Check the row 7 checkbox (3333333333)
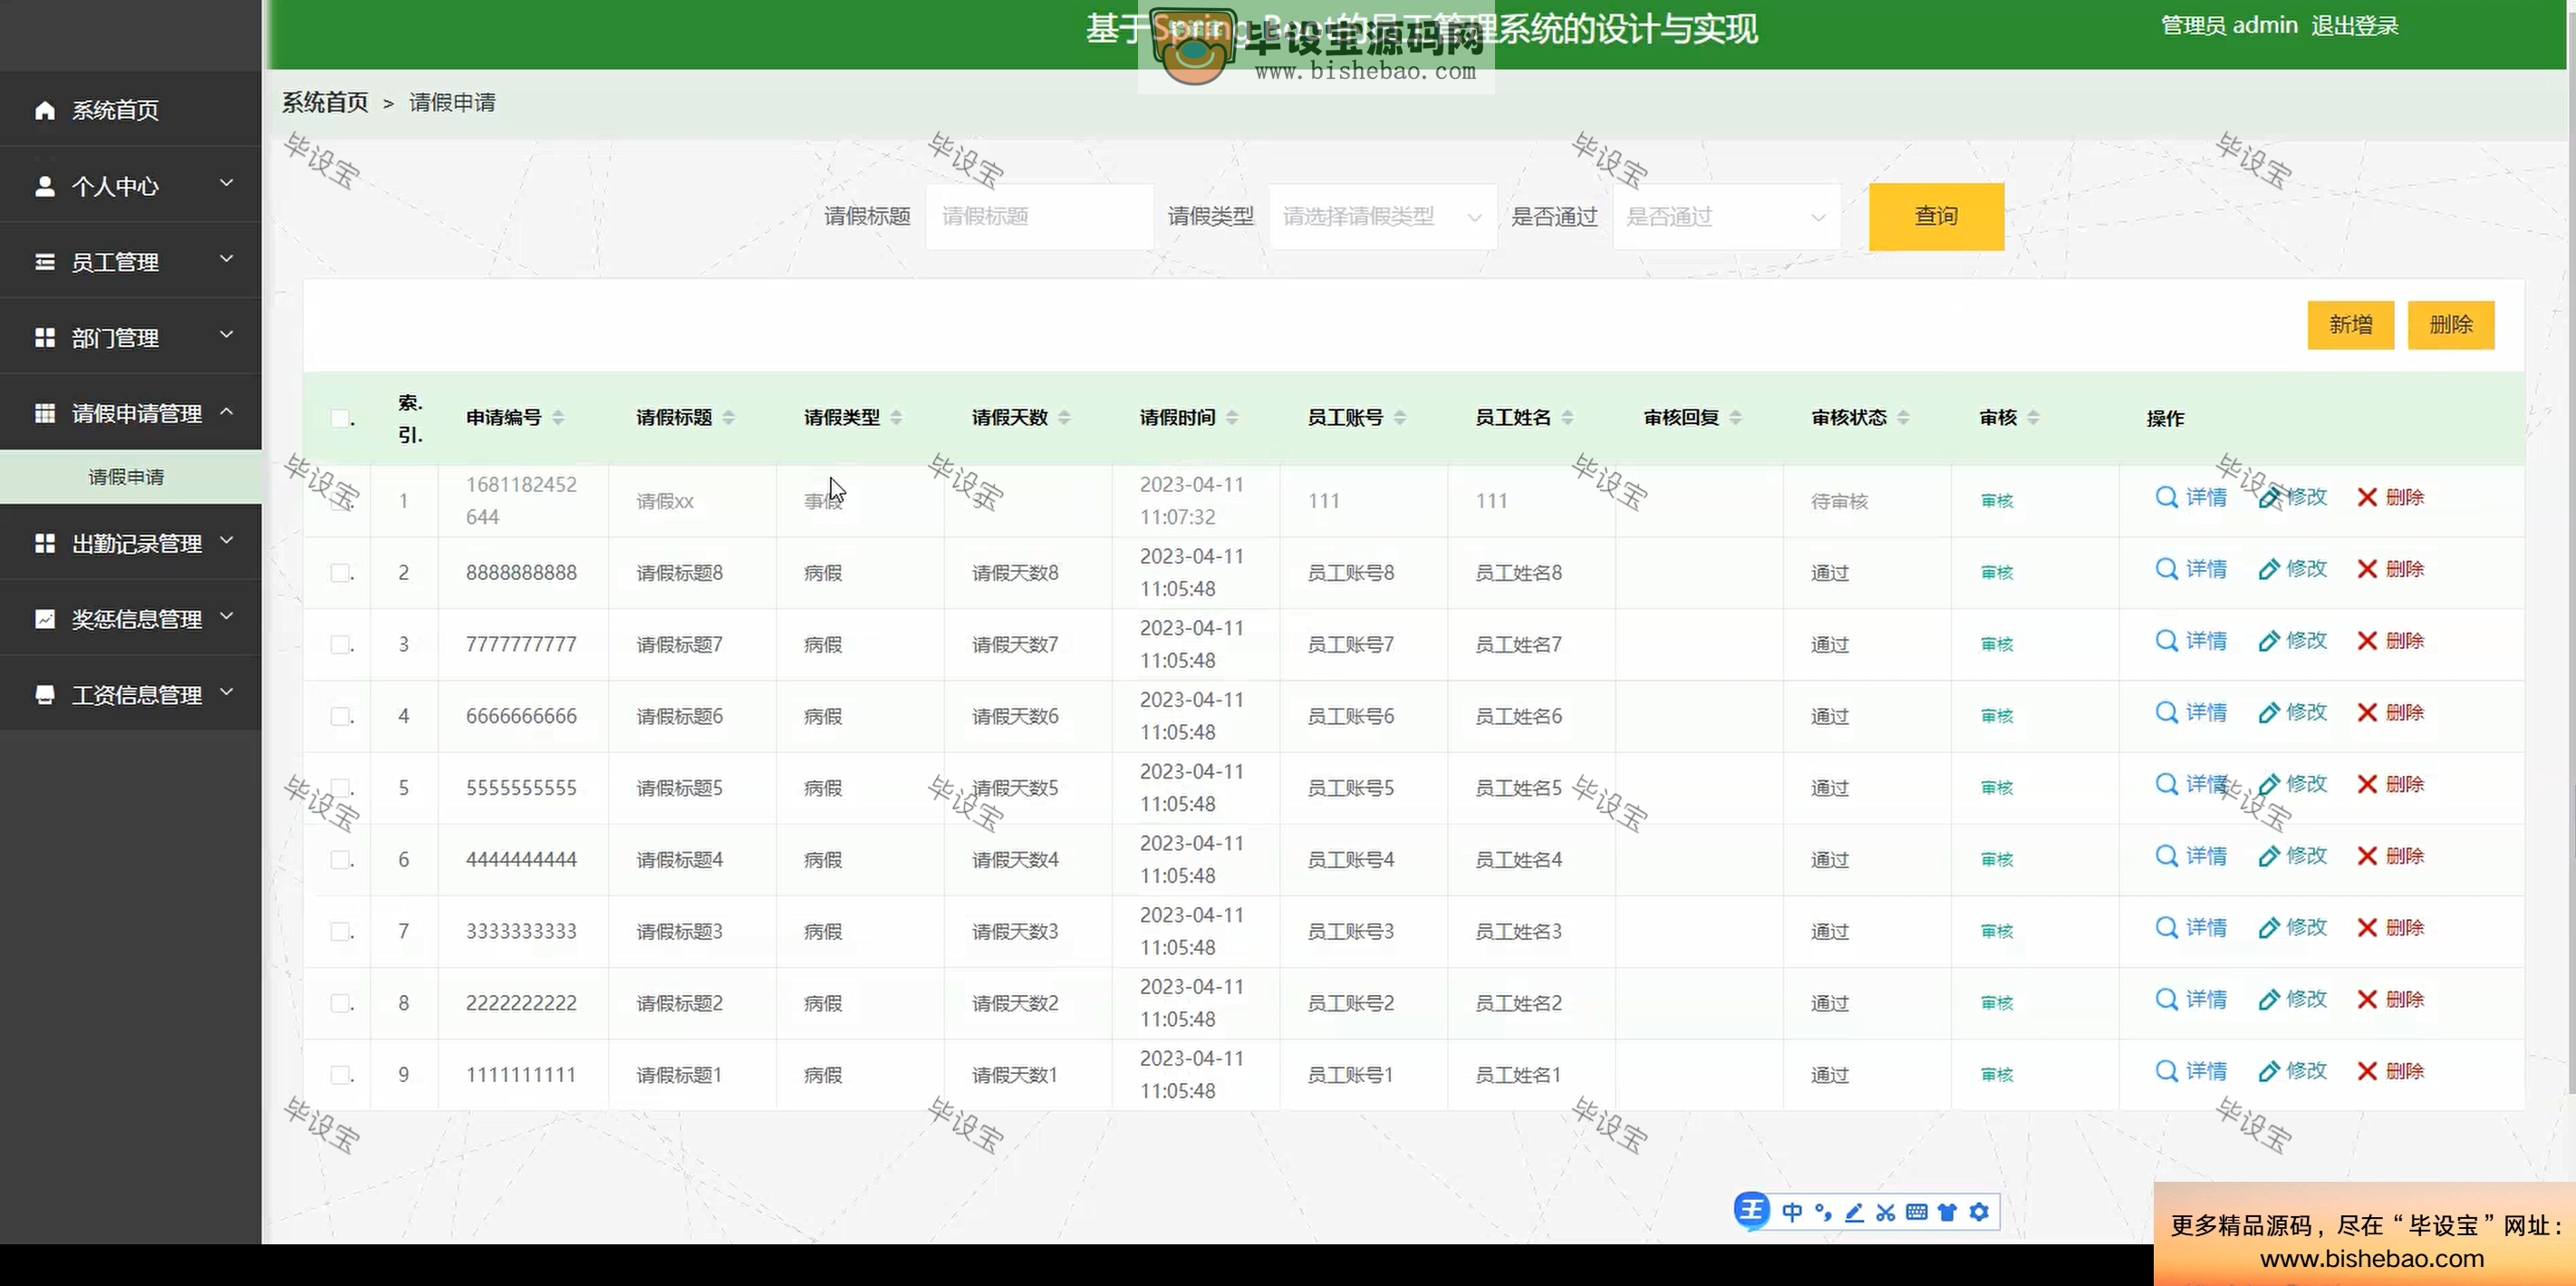This screenshot has width=2576, height=1286. [340, 931]
